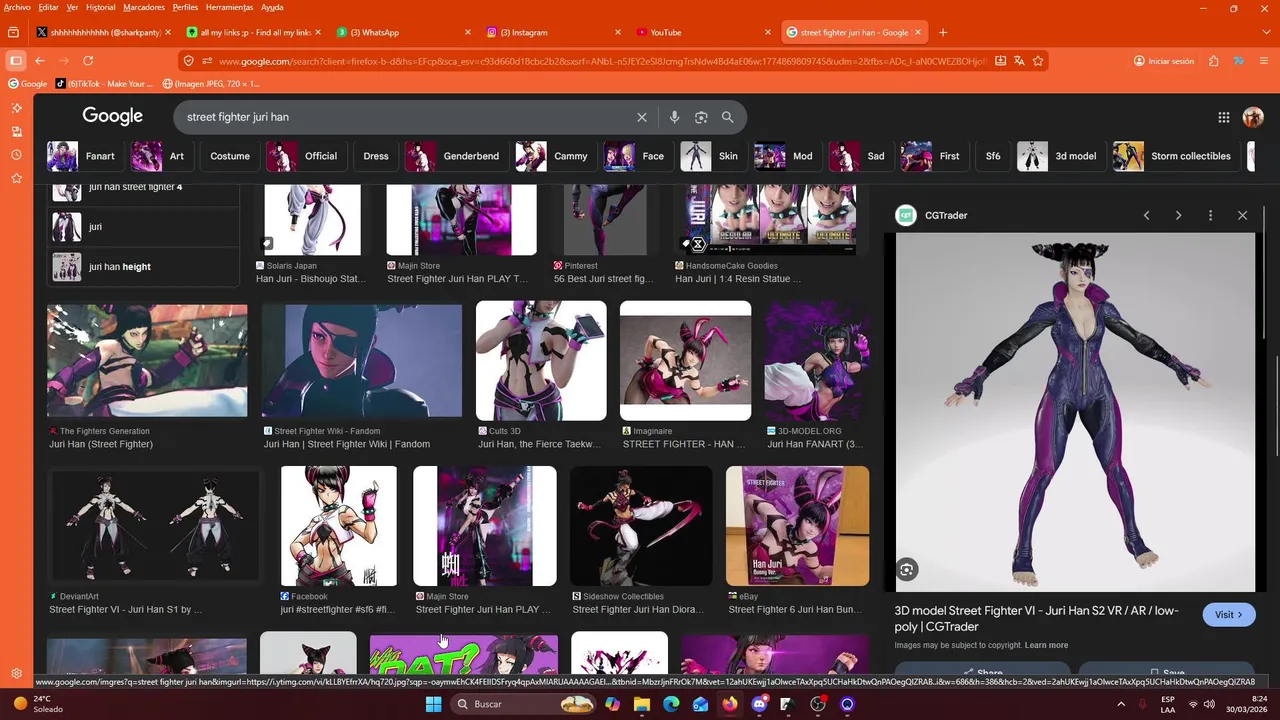Open Microsoft Edge from taskbar
Screen dimensions: 1280x720
671,704
